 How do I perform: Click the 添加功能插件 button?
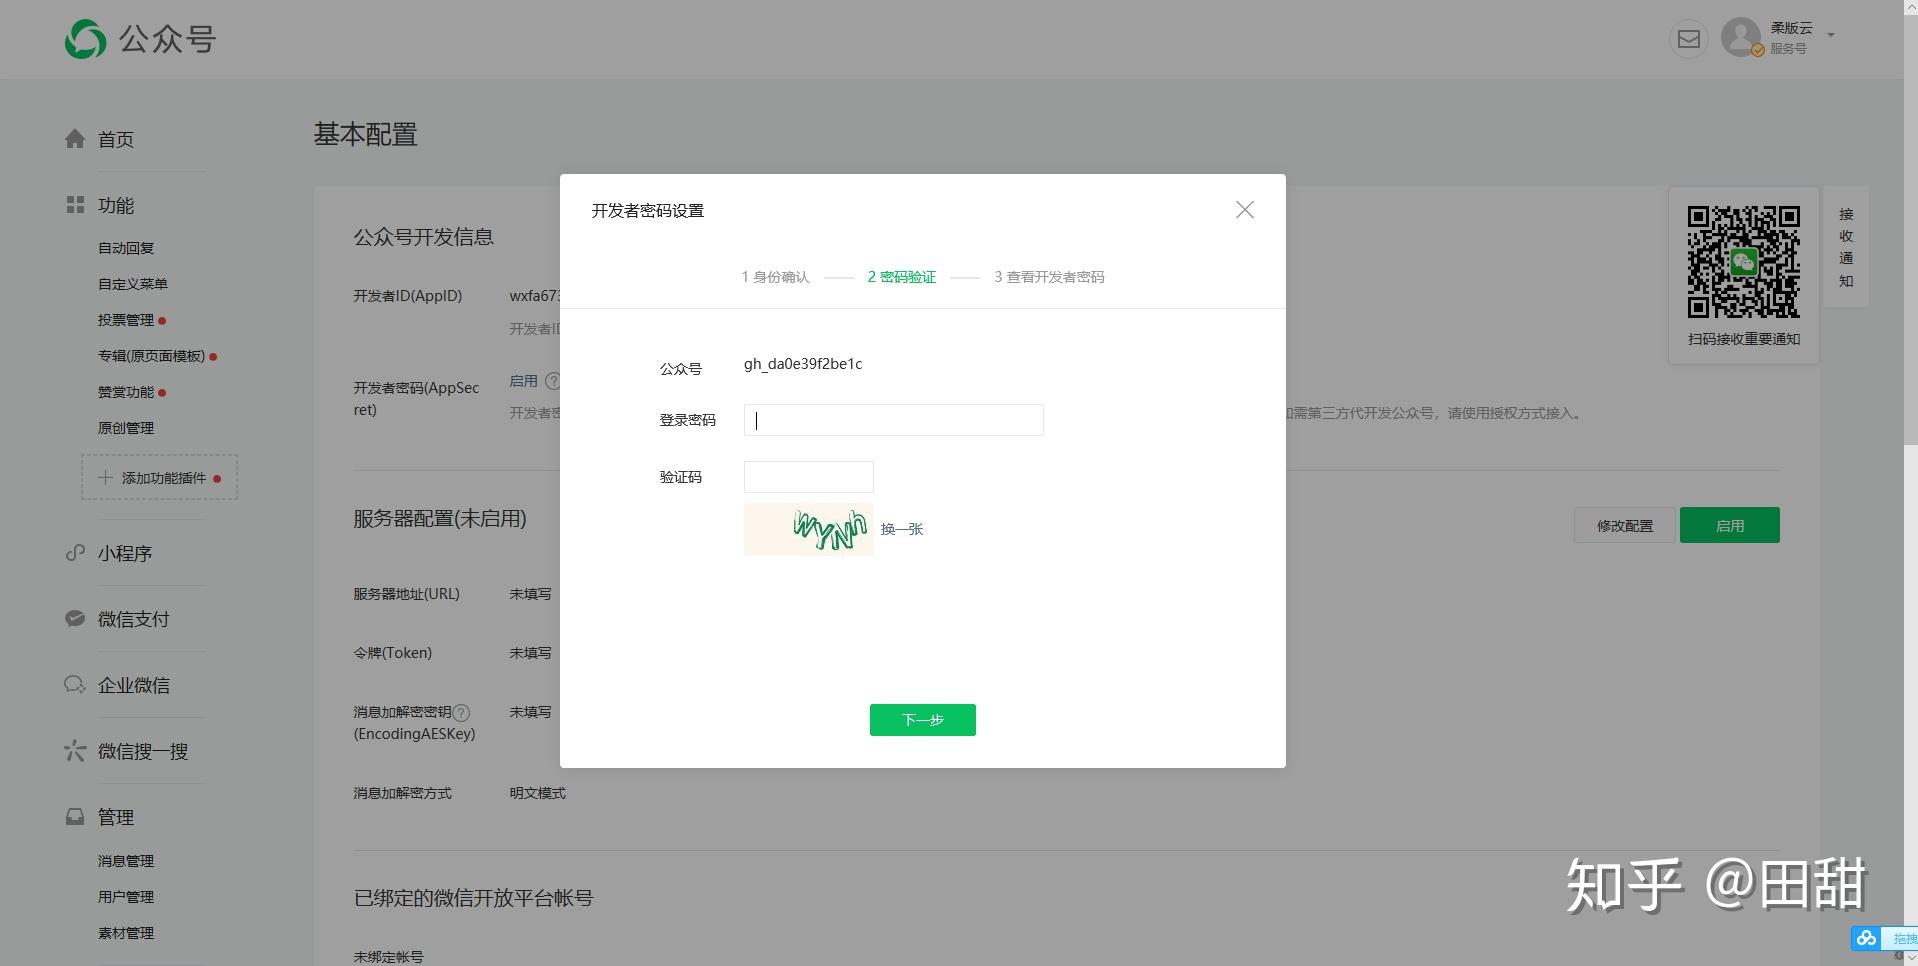click(x=159, y=478)
